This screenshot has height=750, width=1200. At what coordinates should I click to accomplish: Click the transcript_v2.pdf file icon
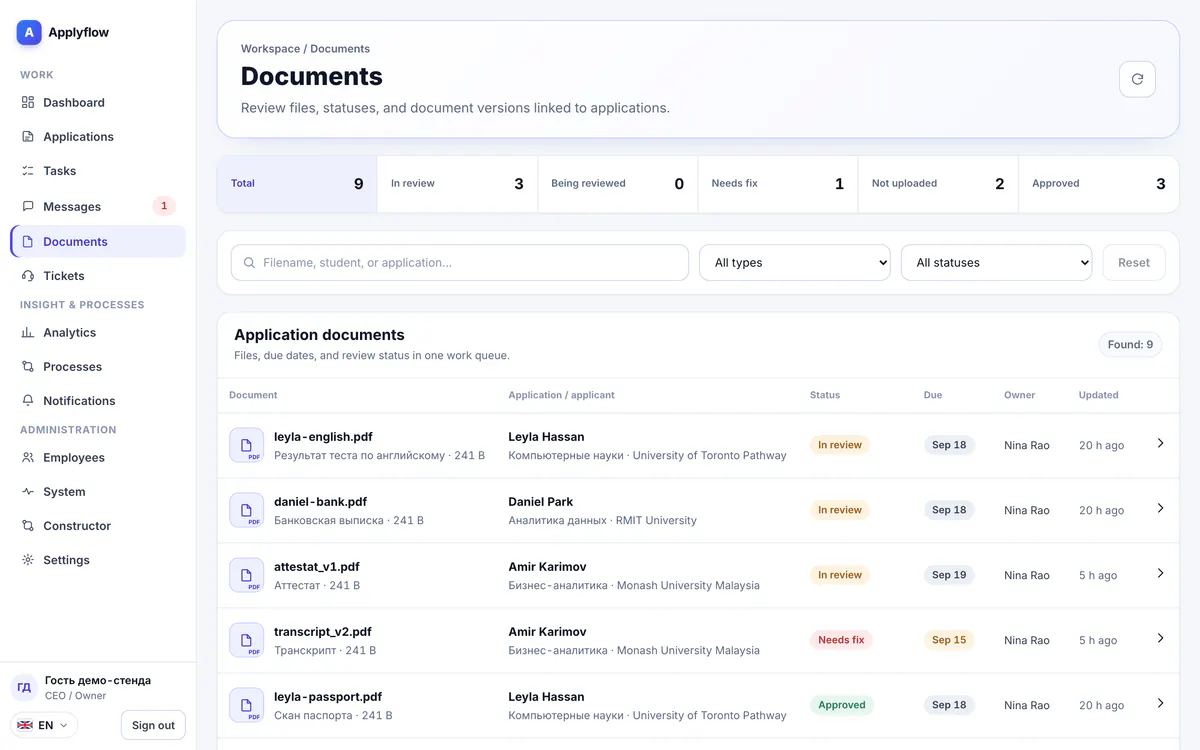(x=247, y=640)
